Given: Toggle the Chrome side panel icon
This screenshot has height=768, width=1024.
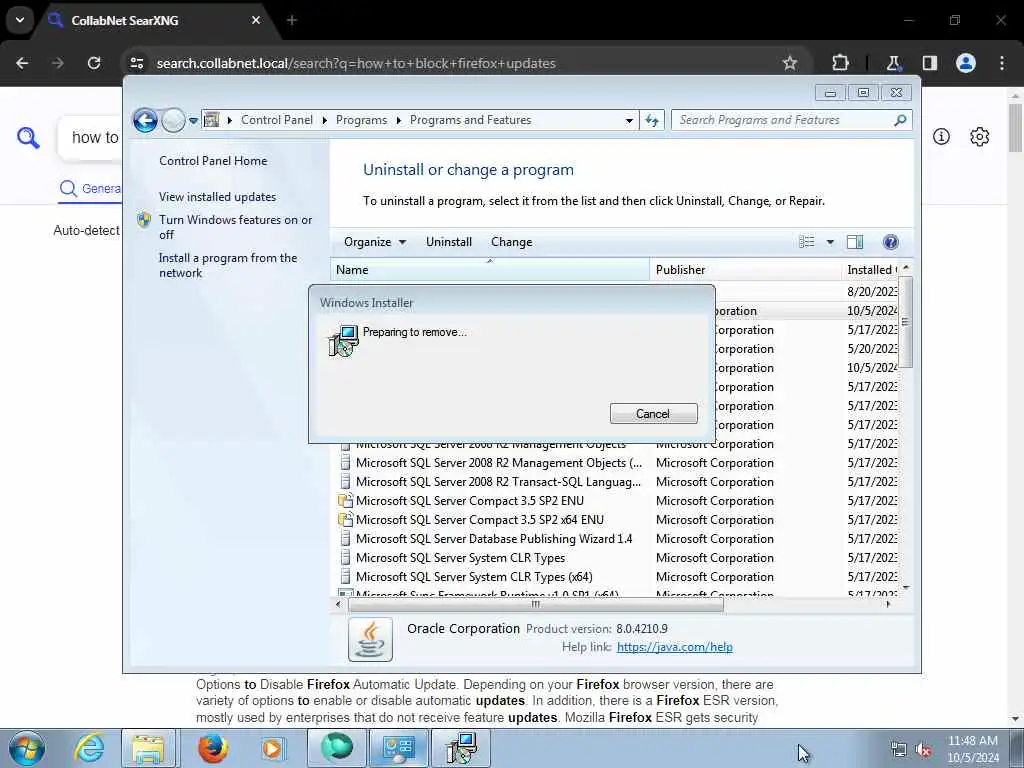Looking at the screenshot, I should click(929, 63).
